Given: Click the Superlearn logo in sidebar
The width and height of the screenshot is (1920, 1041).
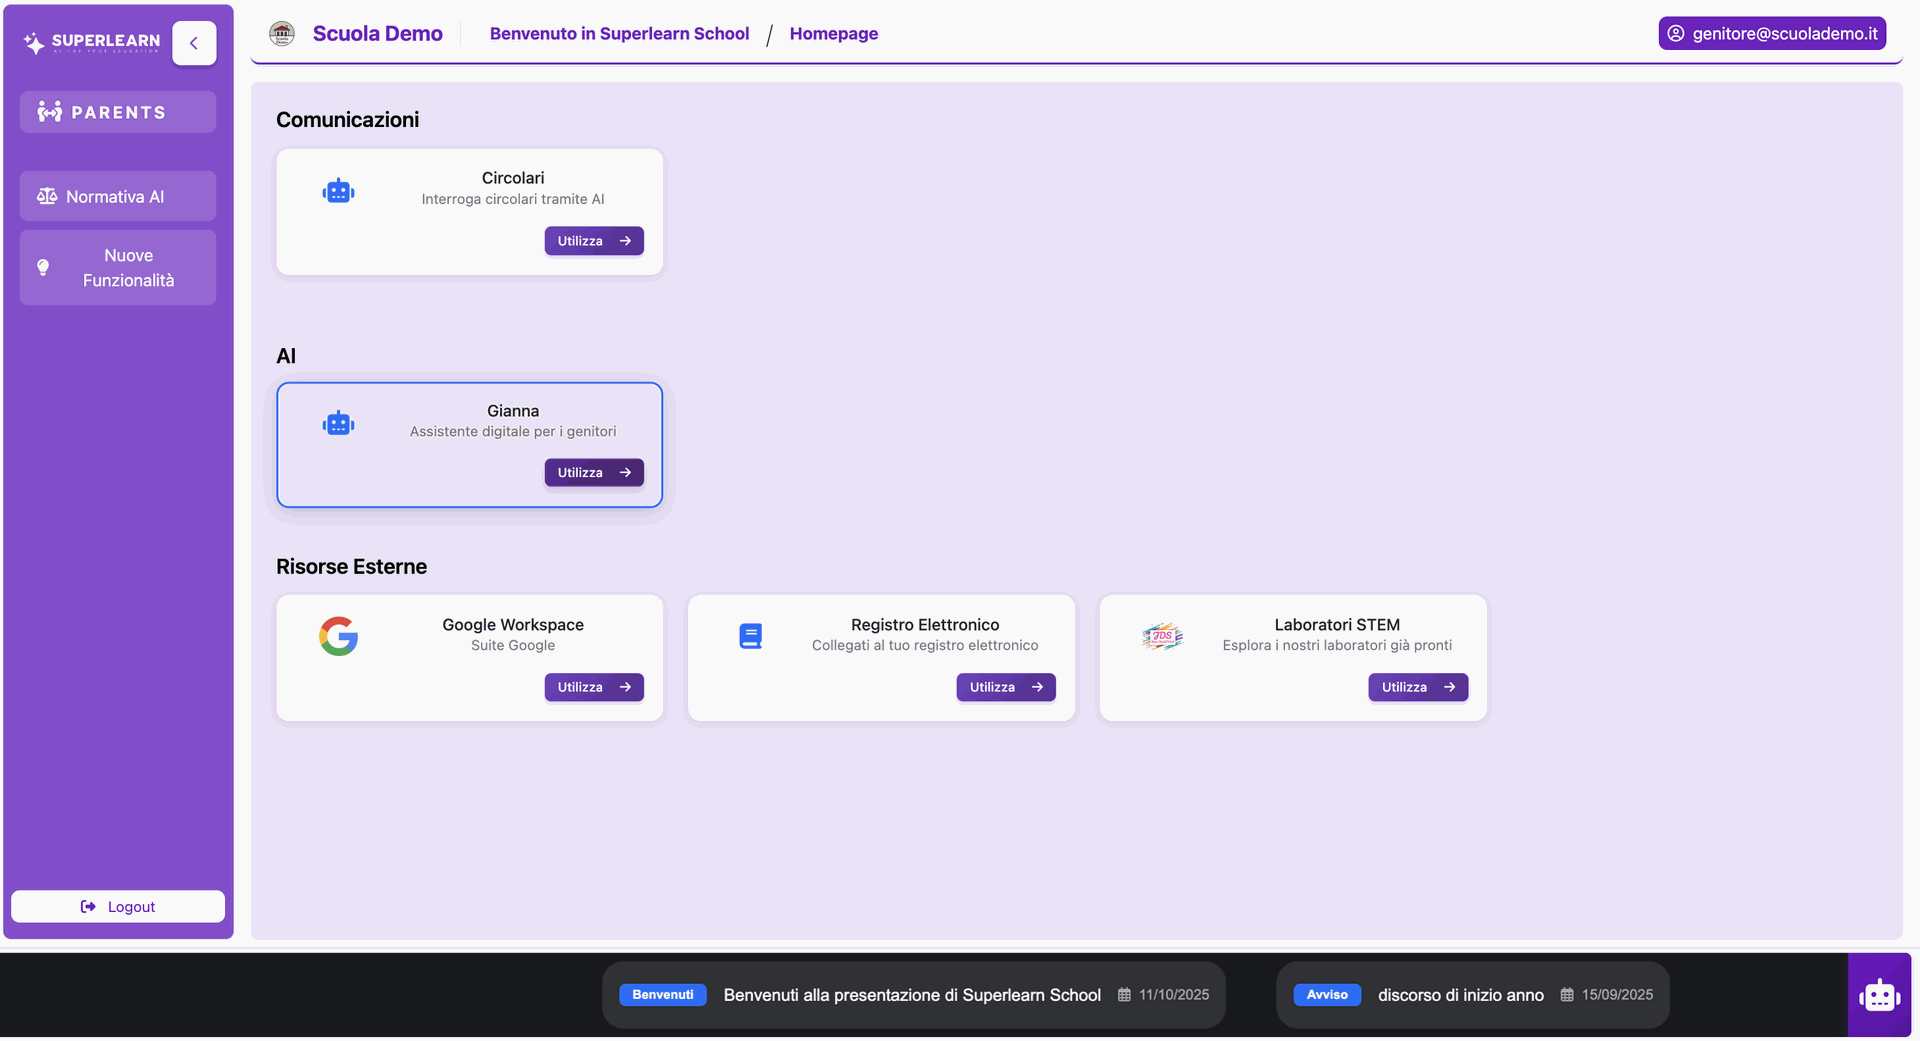Looking at the screenshot, I should [92, 42].
